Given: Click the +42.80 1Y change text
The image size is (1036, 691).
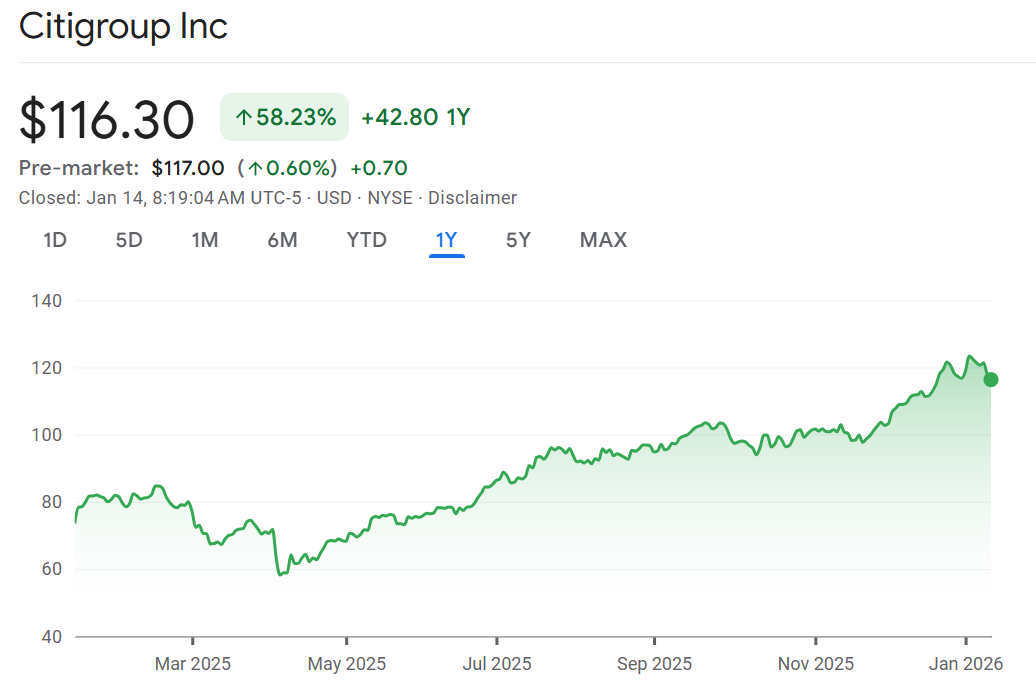Looking at the screenshot, I should pos(415,118).
